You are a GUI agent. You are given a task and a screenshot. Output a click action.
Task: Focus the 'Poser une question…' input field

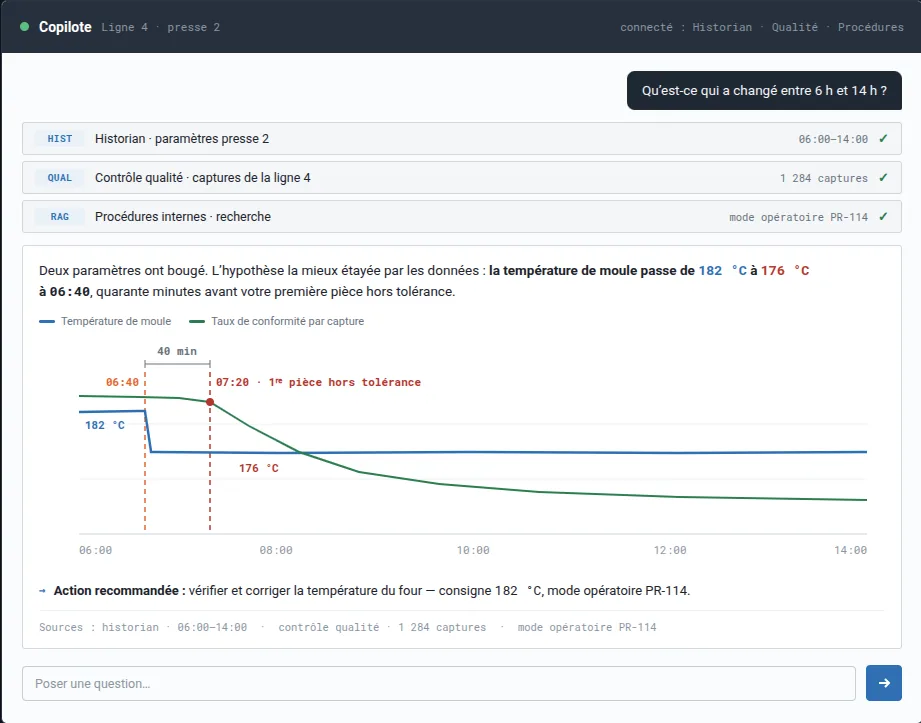[439, 683]
